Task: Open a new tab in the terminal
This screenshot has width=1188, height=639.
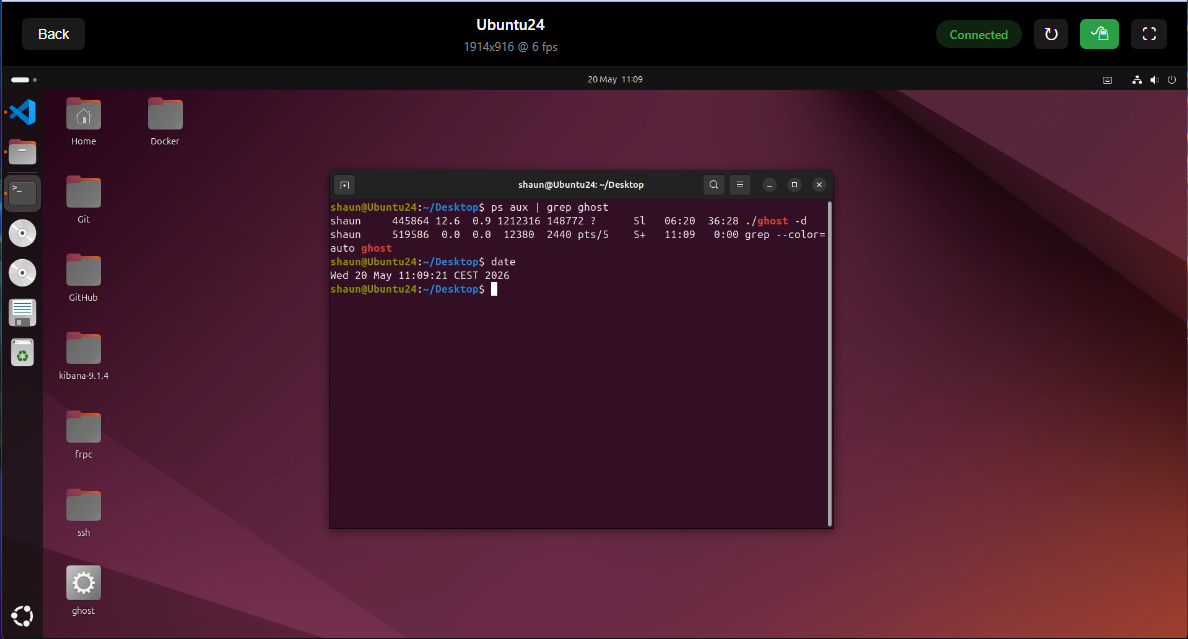Action: tap(345, 185)
